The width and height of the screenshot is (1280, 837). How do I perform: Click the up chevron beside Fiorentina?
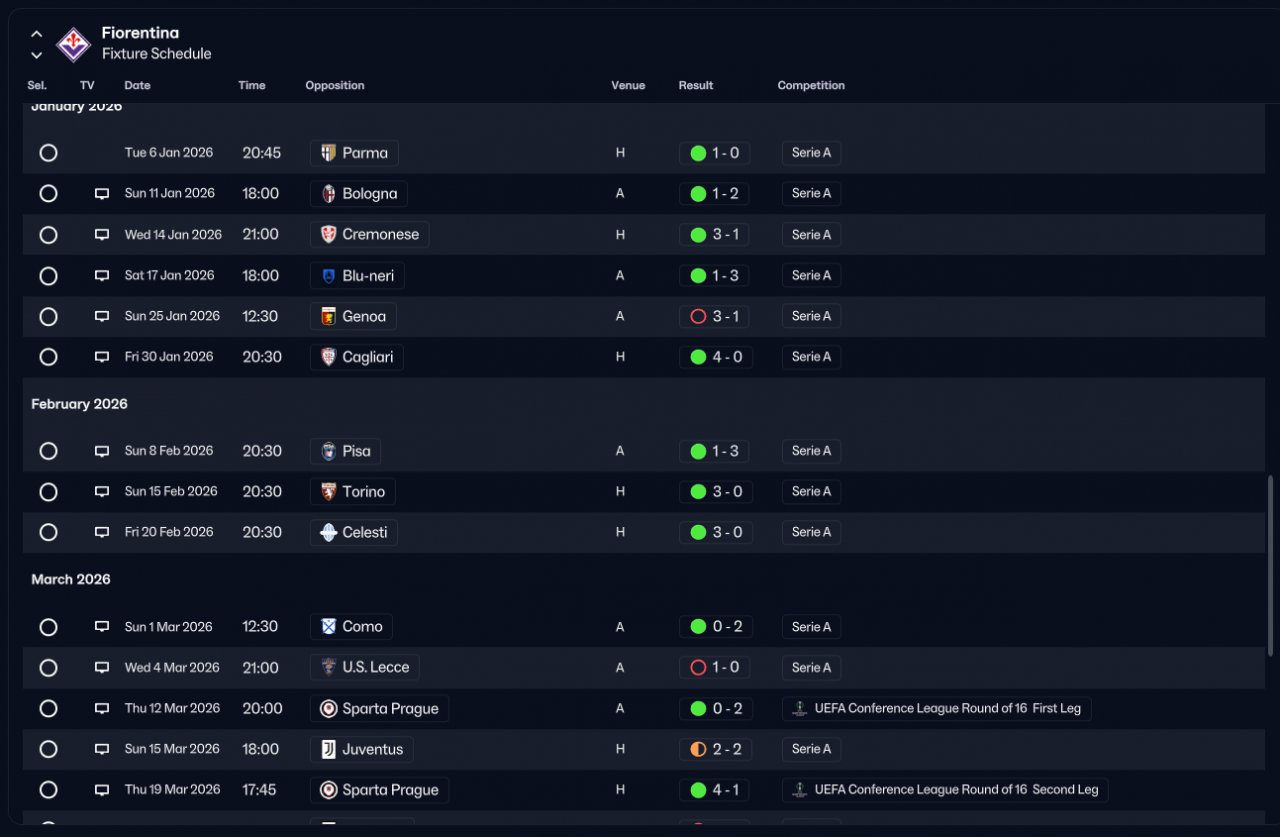pos(37,34)
